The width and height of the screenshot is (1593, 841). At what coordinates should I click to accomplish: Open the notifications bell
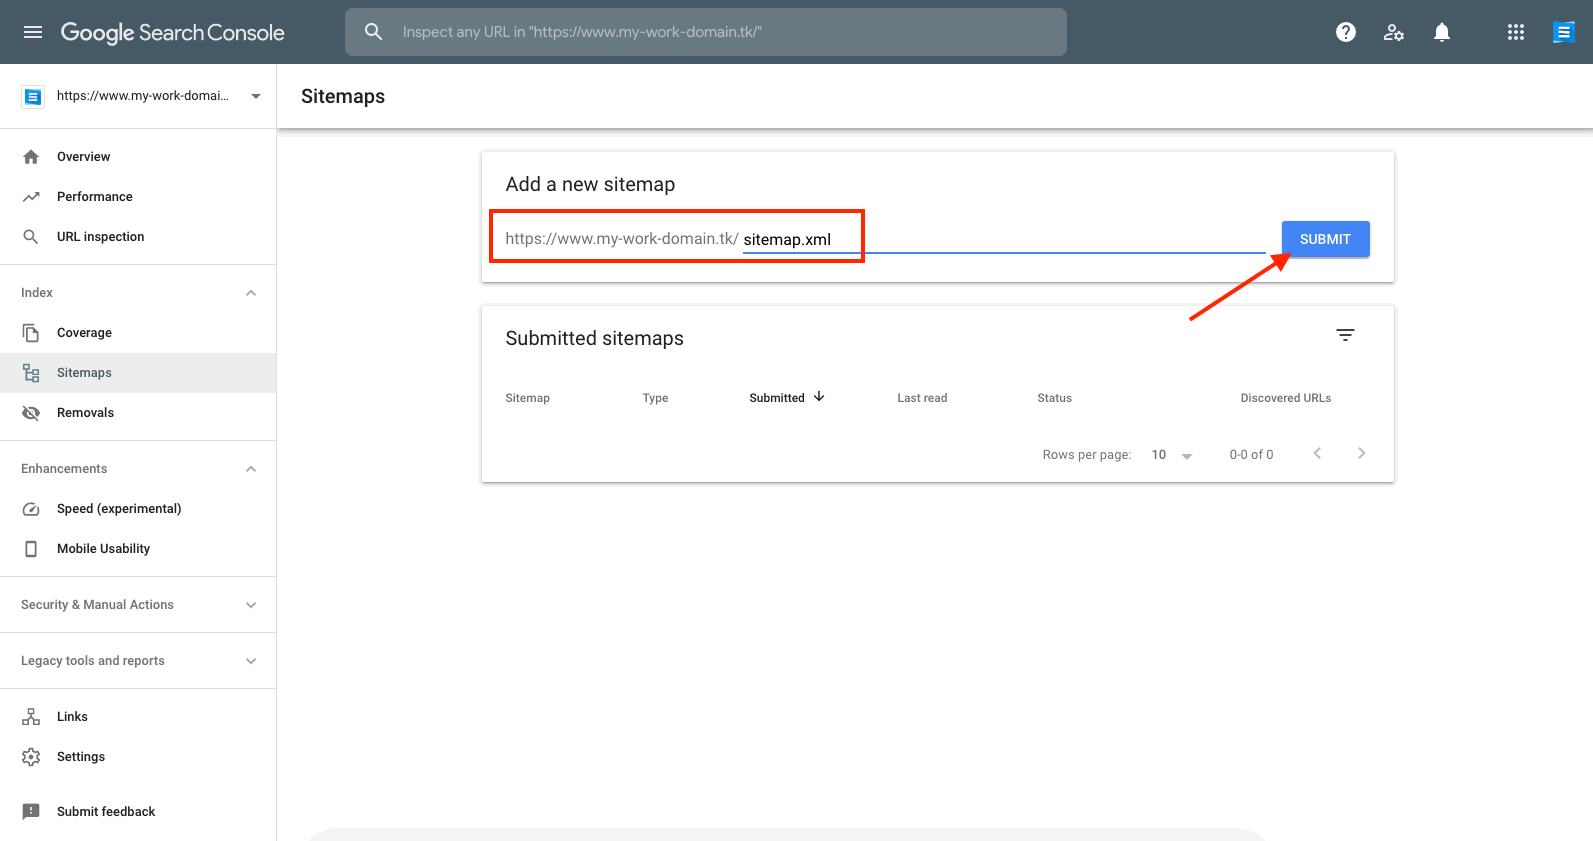click(x=1442, y=32)
